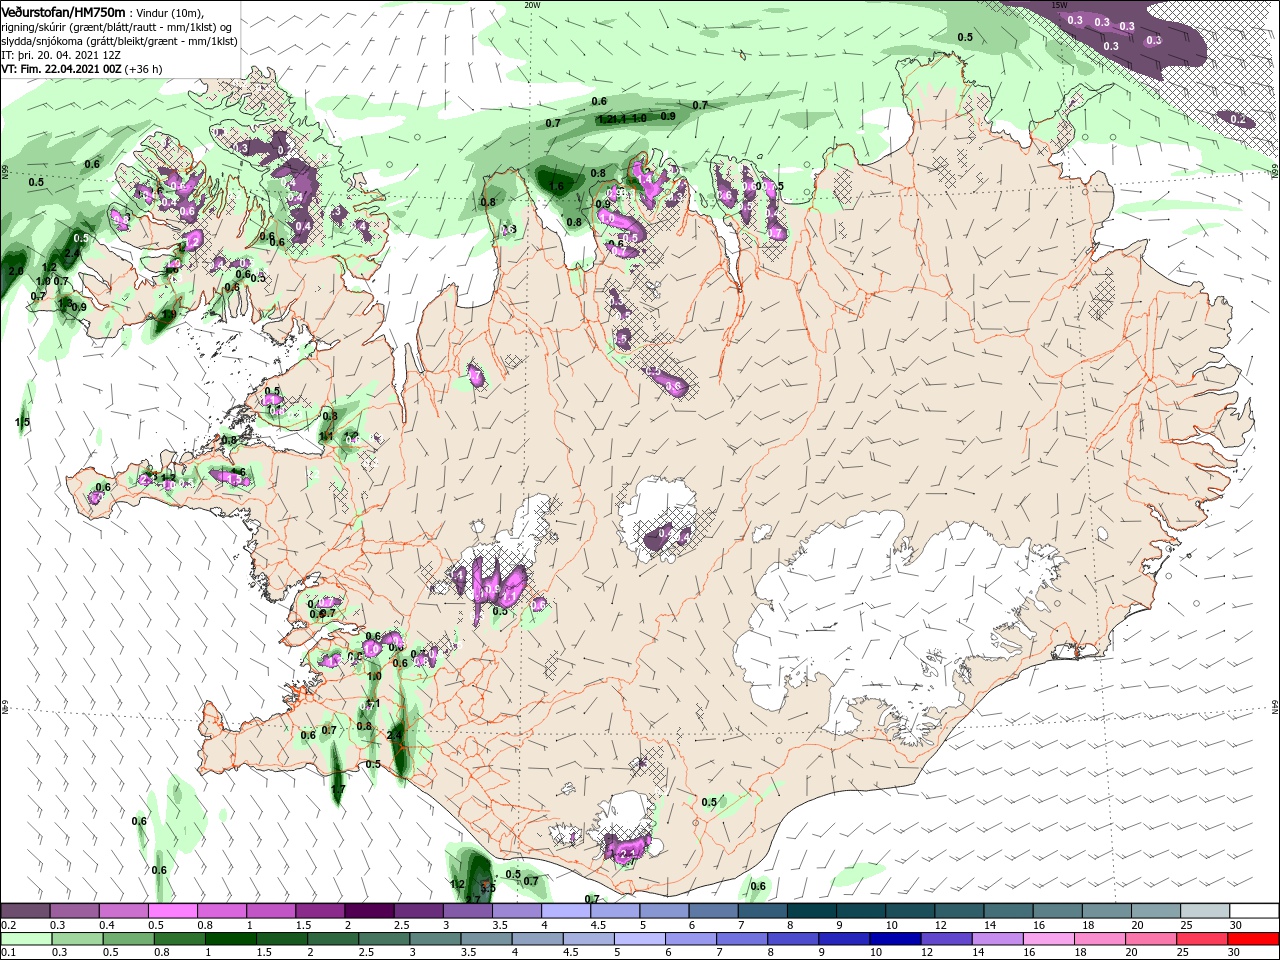The image size is (1280, 960).
Task: Click the 3.5 swatch in the snow scale
Action: (x=517, y=911)
